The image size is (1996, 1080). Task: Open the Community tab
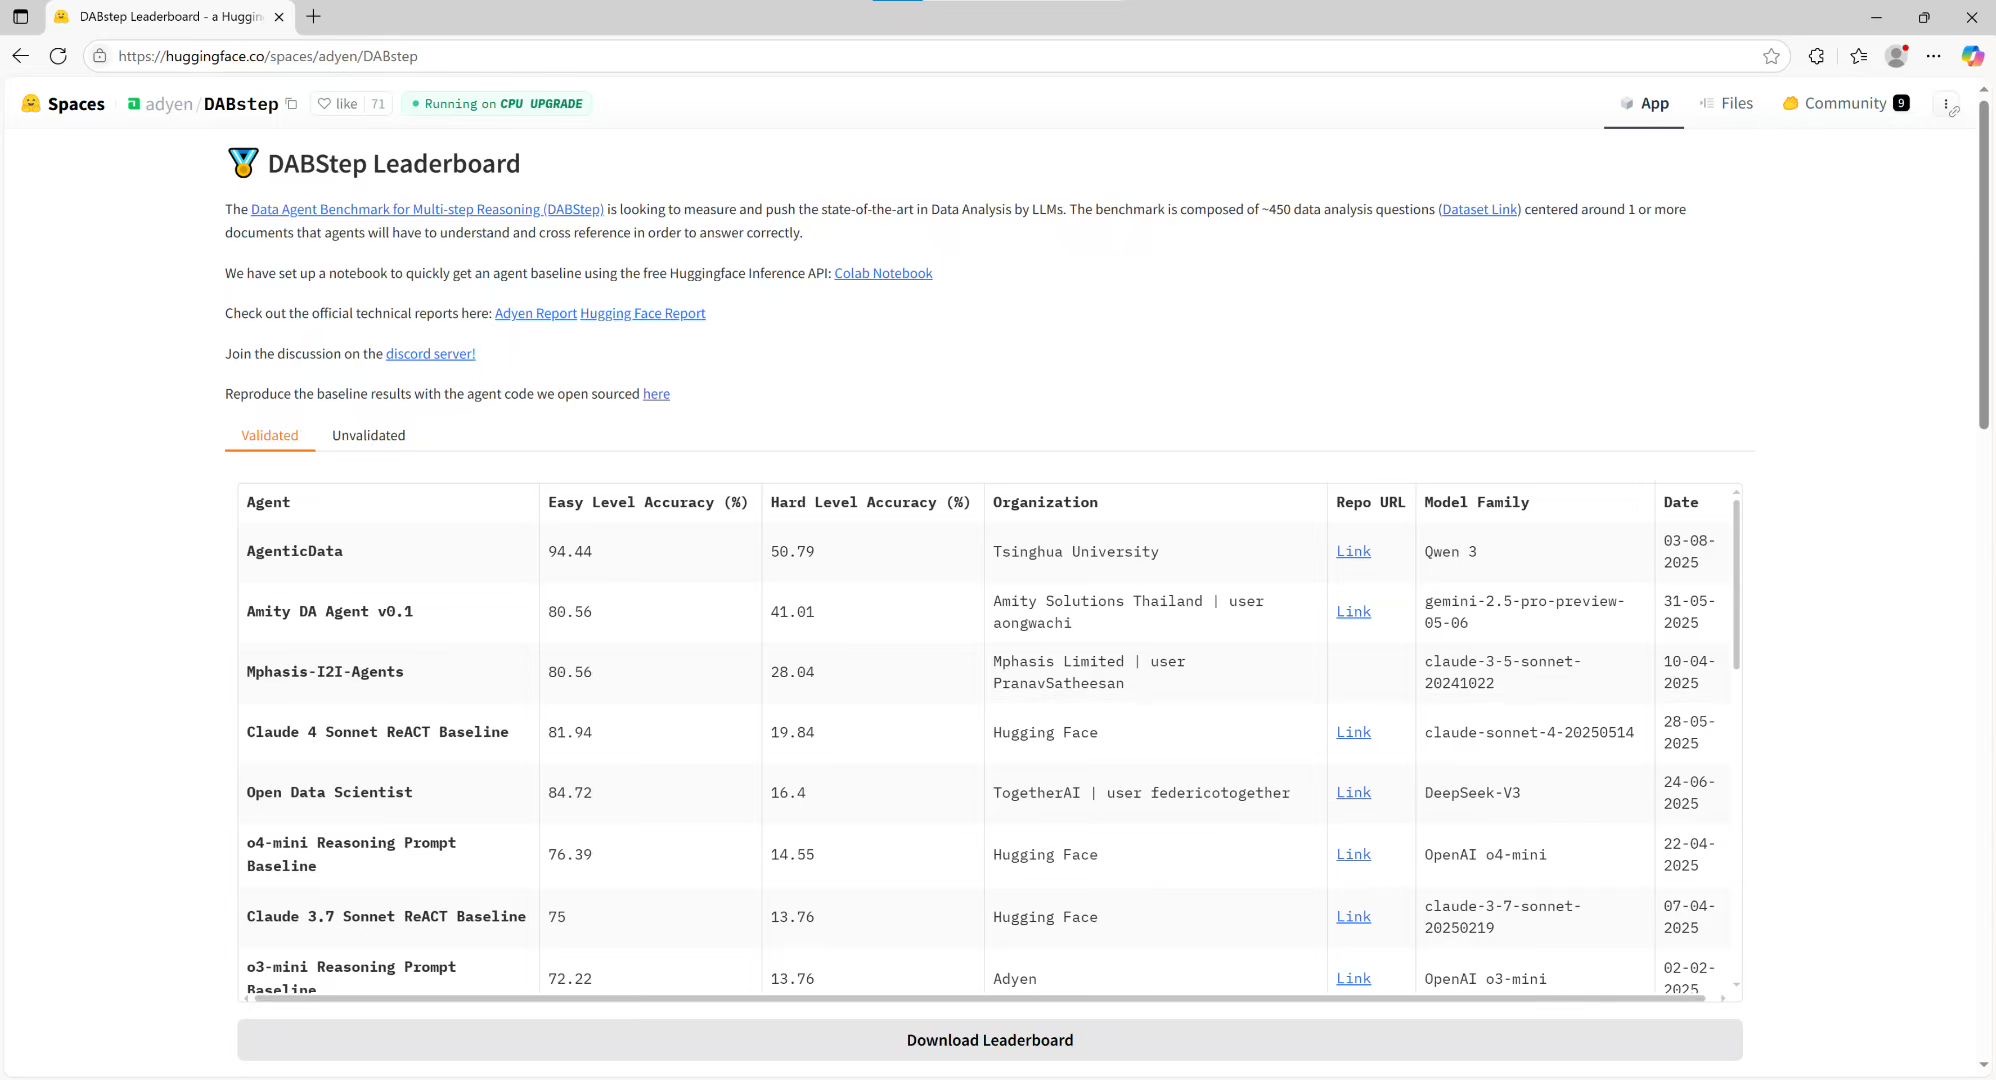click(x=1846, y=104)
